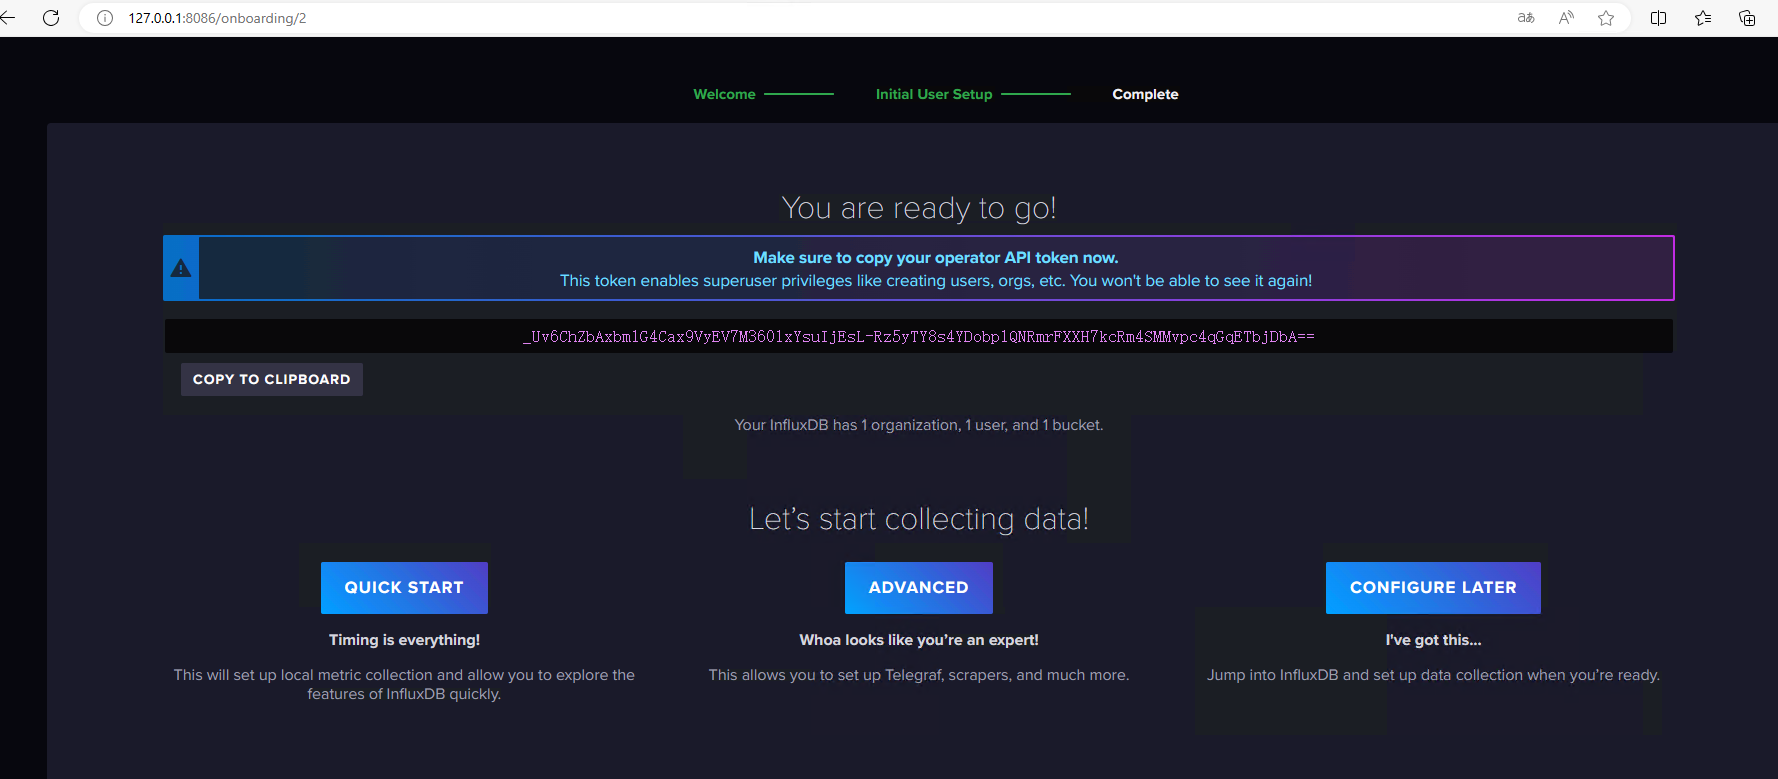Click 'Whoa looks like you're an expert!' caption
The height and width of the screenshot is (779, 1778).
pos(919,640)
